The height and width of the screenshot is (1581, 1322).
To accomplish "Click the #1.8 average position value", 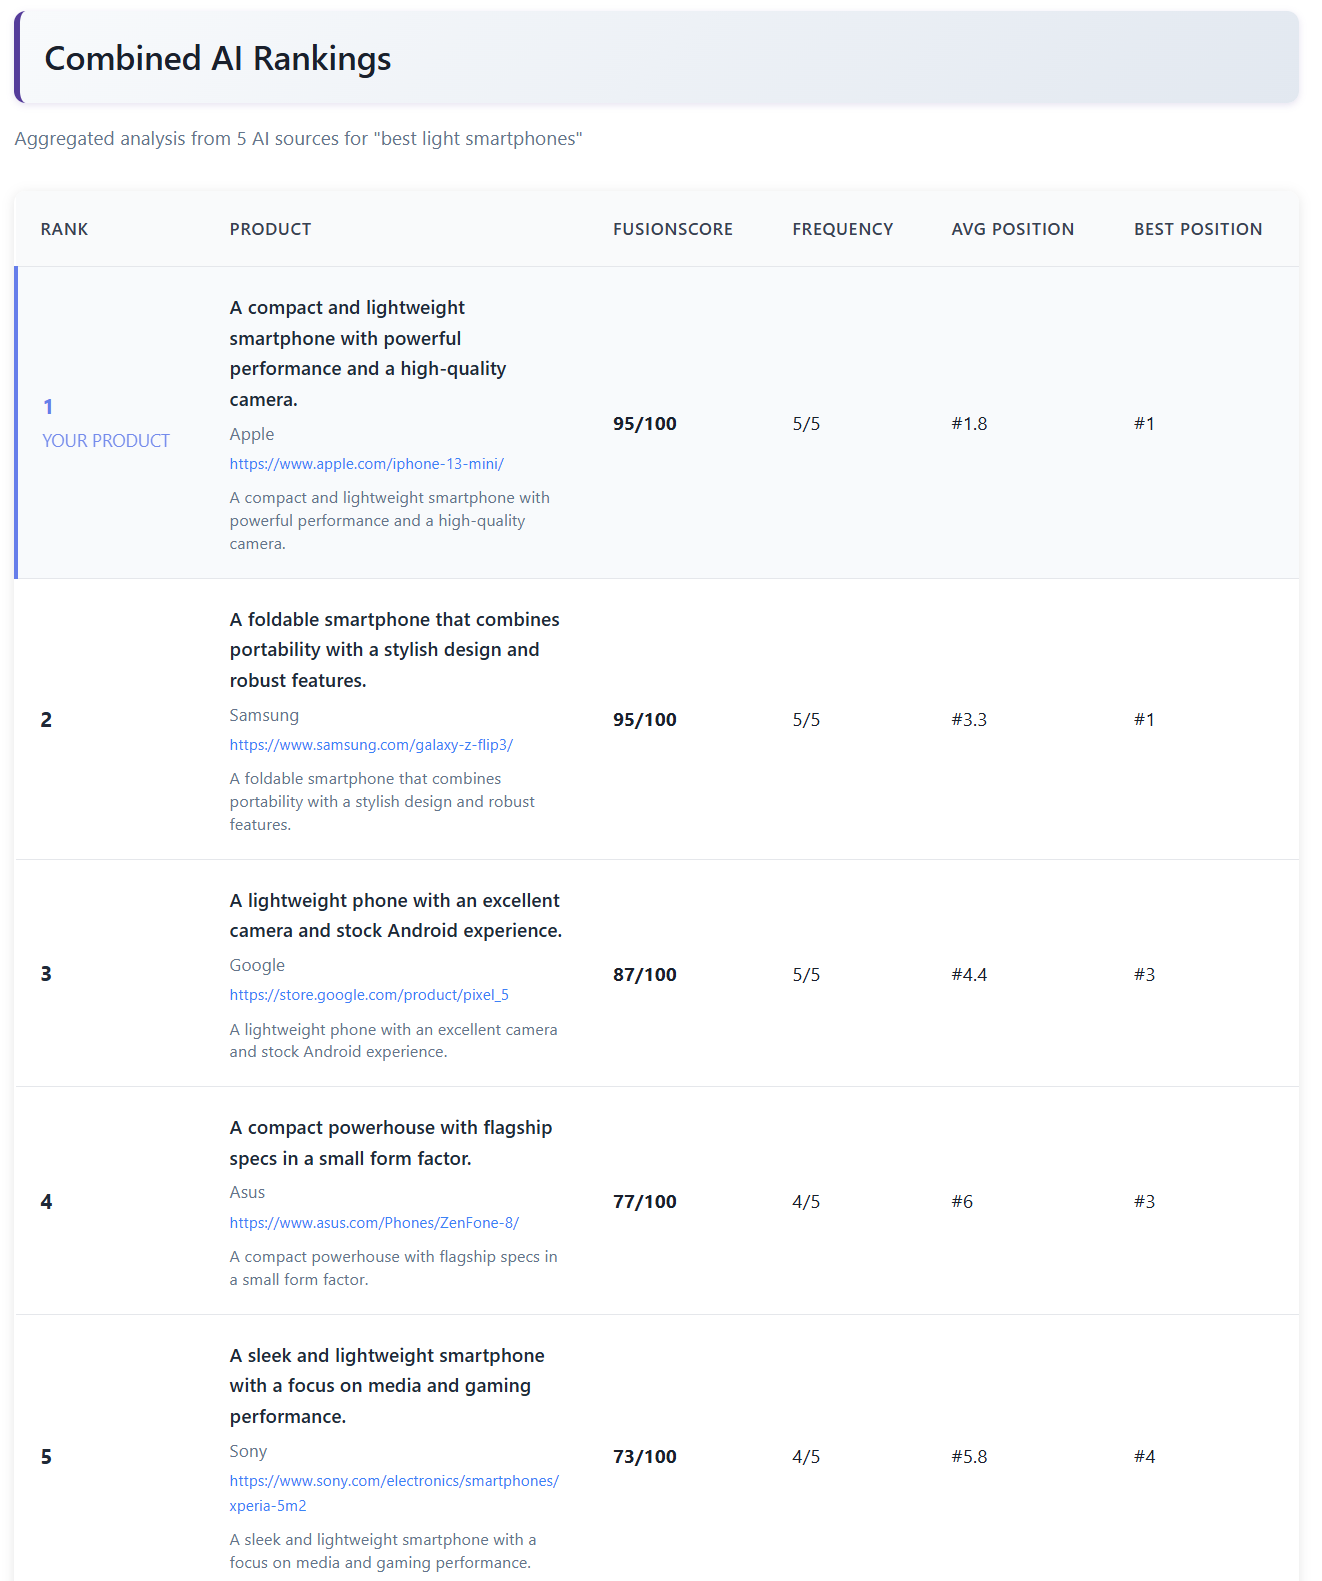I will click(x=968, y=424).
